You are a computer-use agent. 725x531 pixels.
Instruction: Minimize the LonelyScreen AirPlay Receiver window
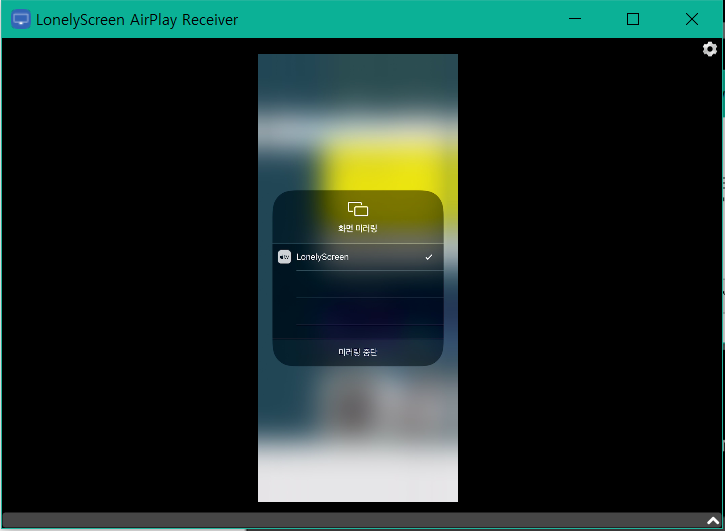point(575,19)
